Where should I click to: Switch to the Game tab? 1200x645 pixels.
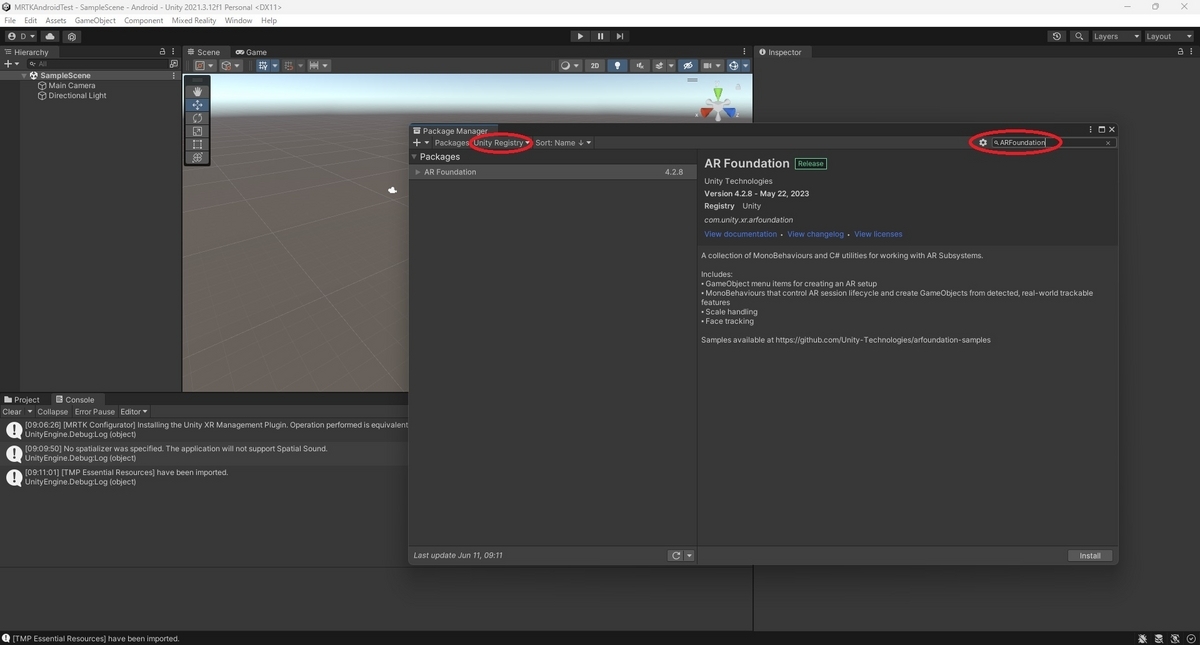251,52
